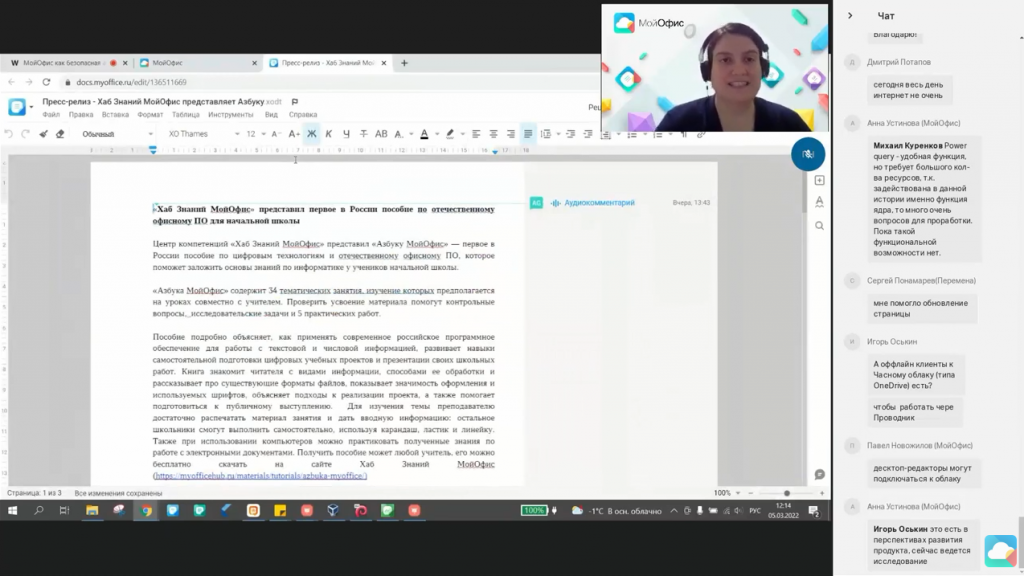Click the Undo arrow in the toolbar
Screen dimensions: 1024x576
[x=8, y=134]
